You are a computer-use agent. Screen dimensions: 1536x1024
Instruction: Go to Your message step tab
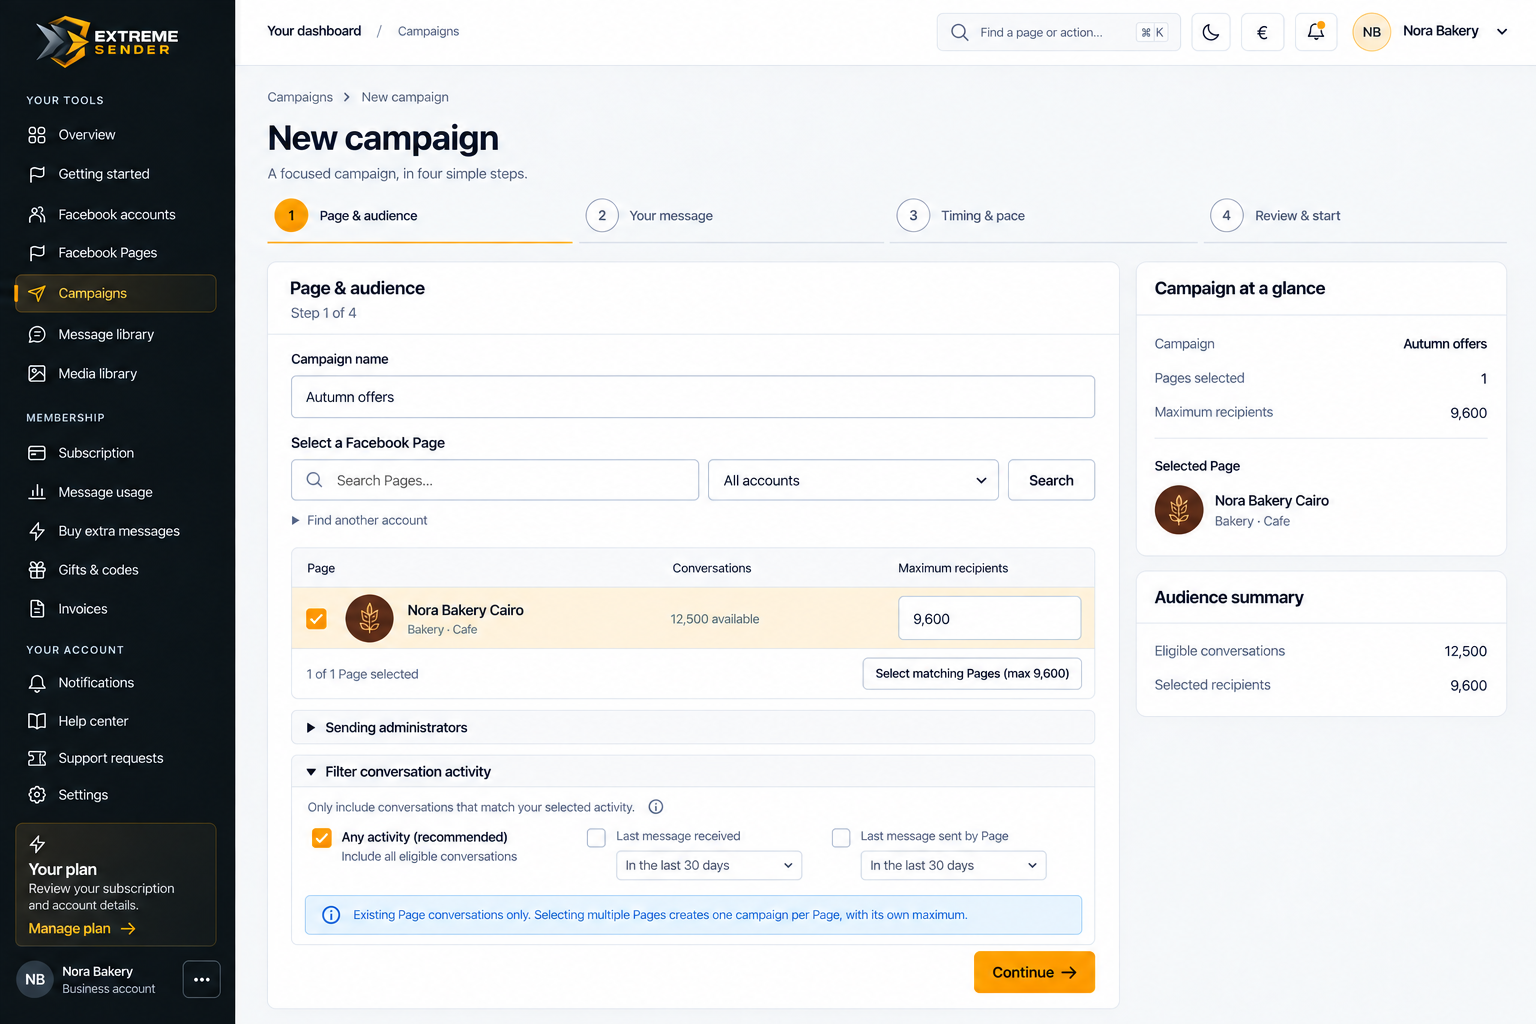click(x=730, y=216)
